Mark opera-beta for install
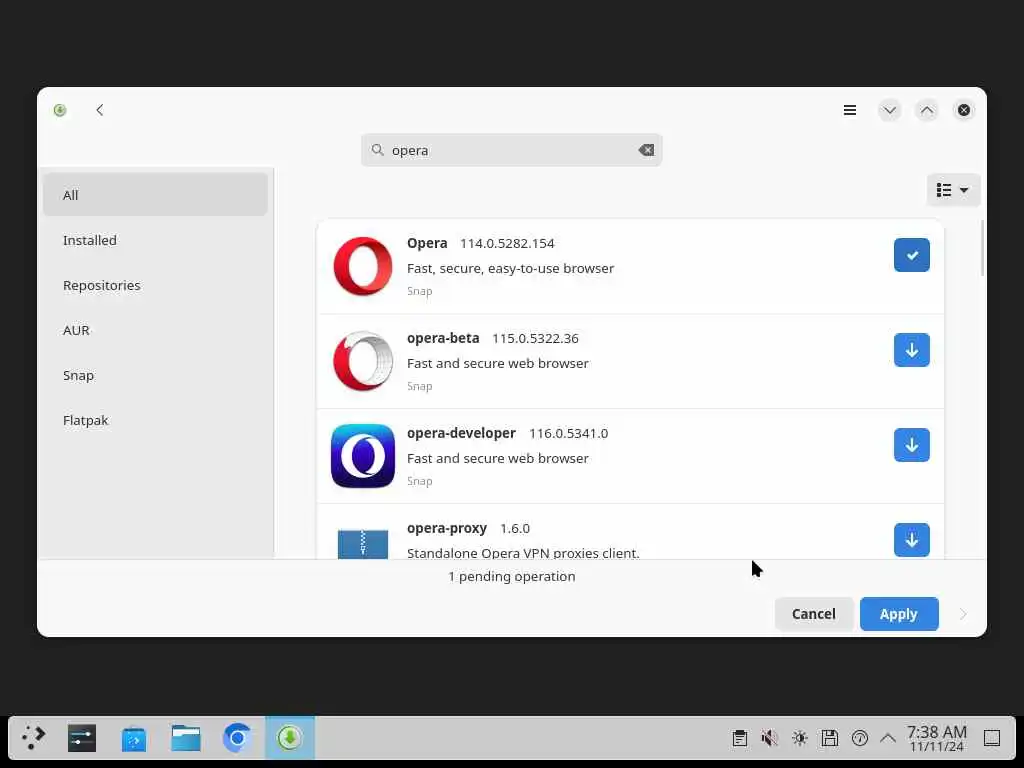The width and height of the screenshot is (1024, 768). click(911, 350)
